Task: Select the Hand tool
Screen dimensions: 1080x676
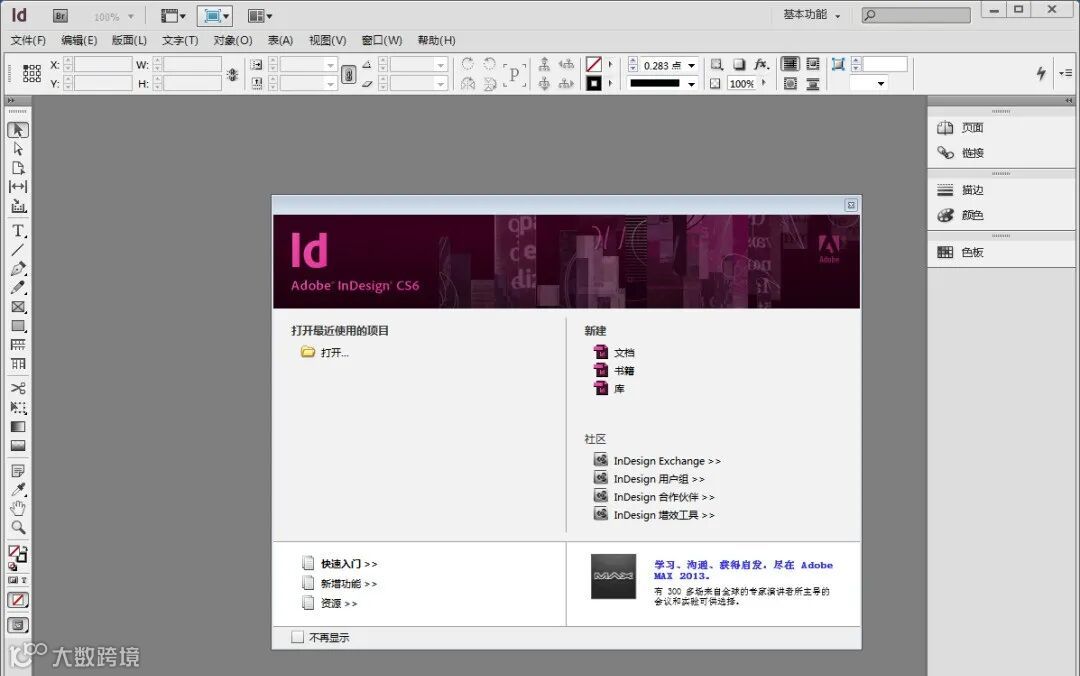Action: (18, 509)
